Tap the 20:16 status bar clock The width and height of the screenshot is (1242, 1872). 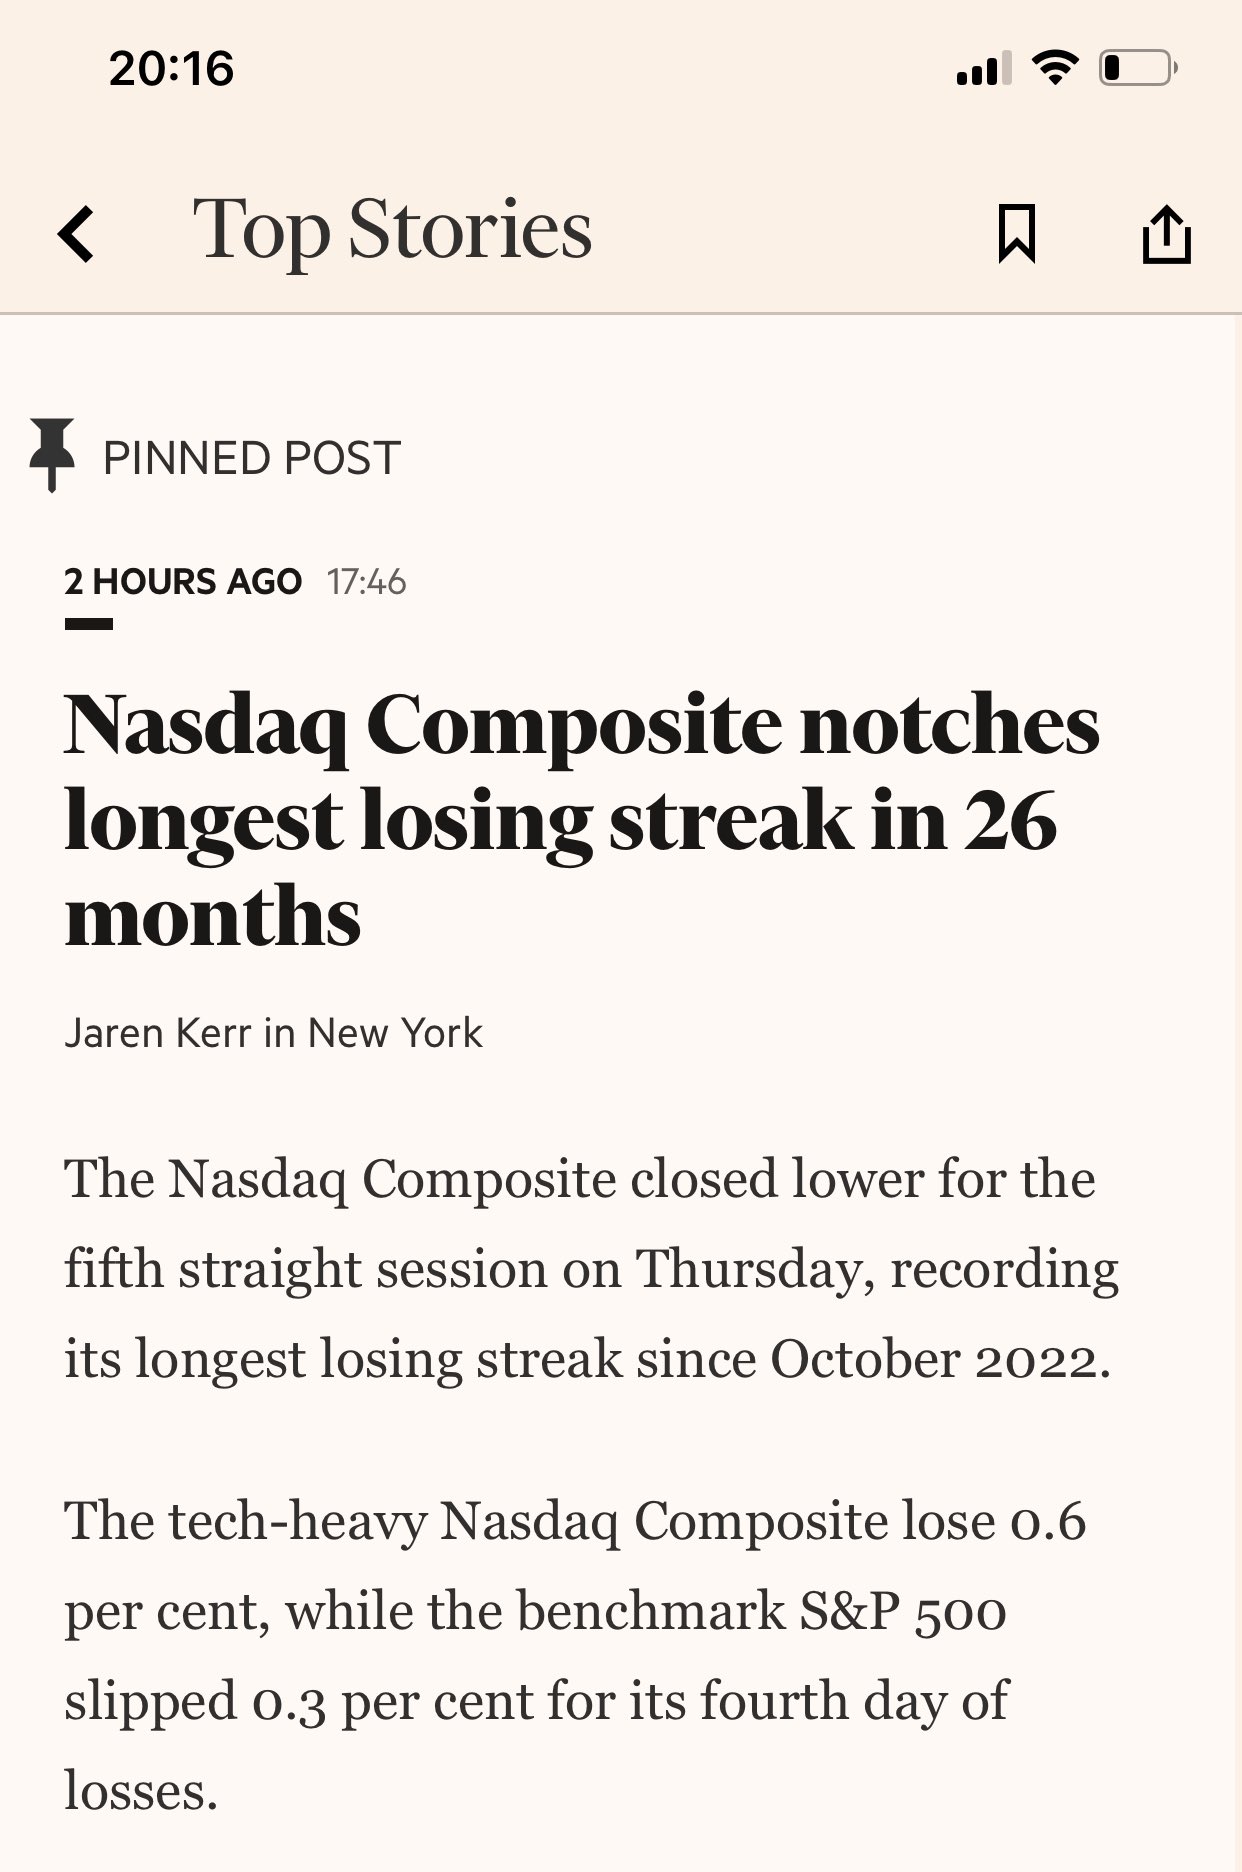click(x=171, y=69)
